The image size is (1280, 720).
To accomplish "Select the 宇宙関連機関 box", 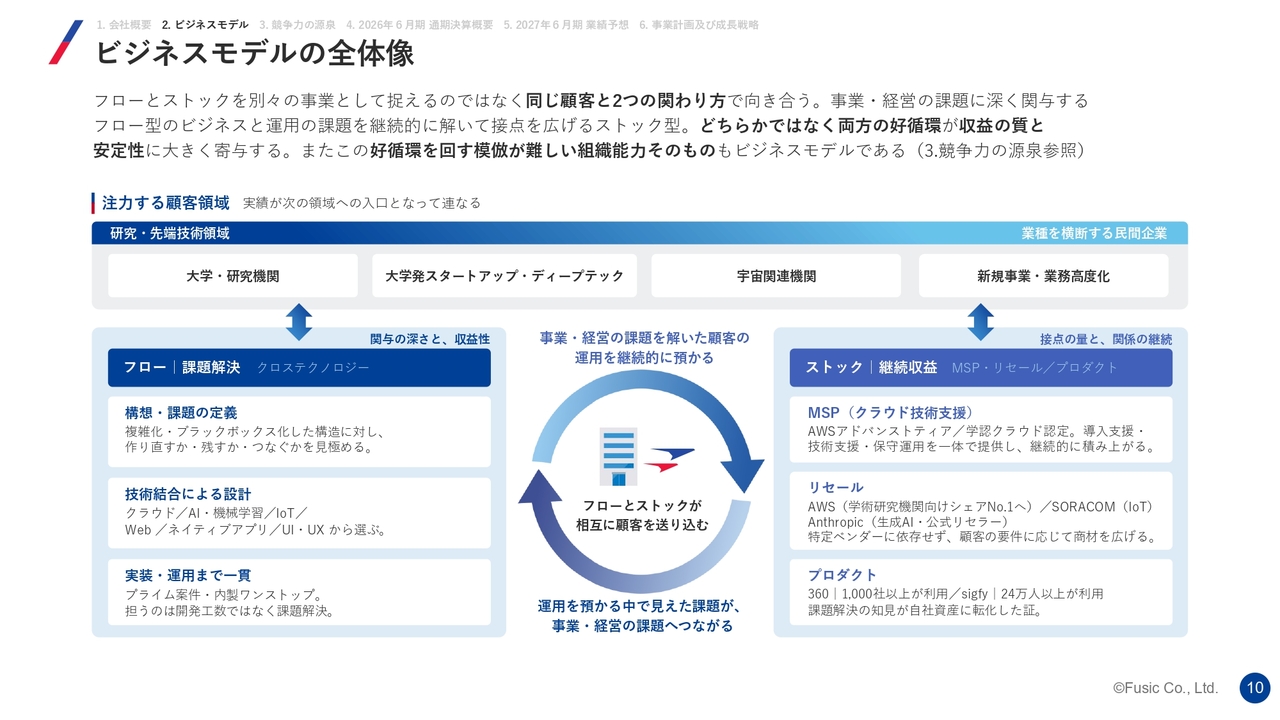I will [x=776, y=276].
